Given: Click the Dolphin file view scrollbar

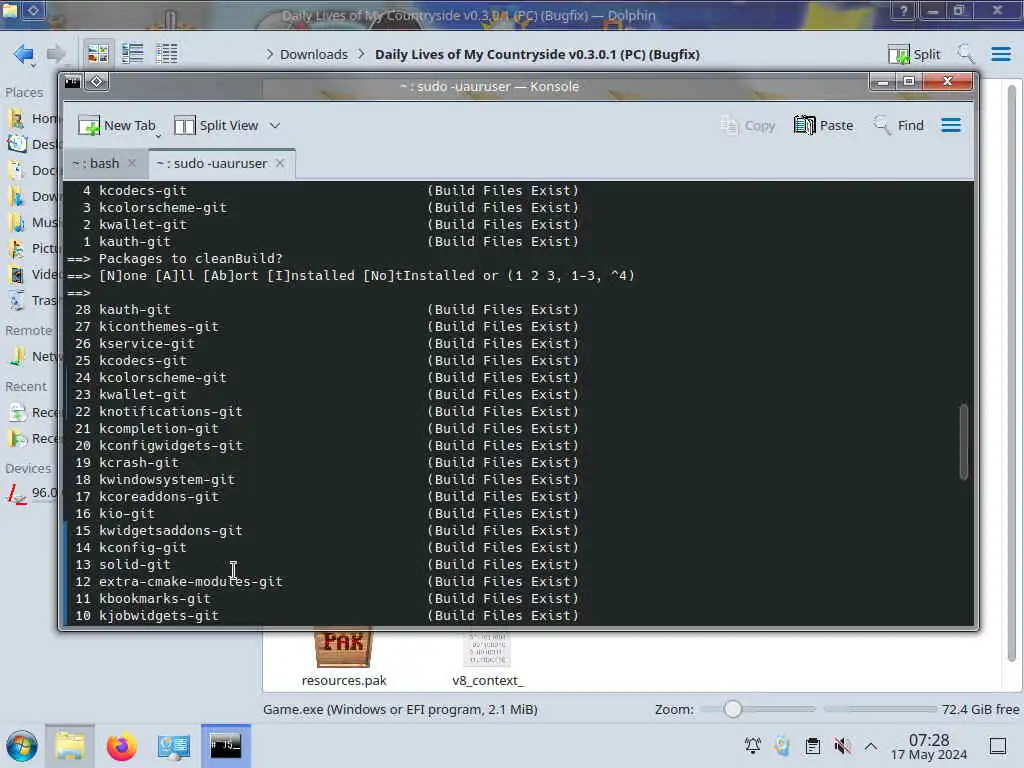Looking at the screenshot, I should [x=1012, y=372].
